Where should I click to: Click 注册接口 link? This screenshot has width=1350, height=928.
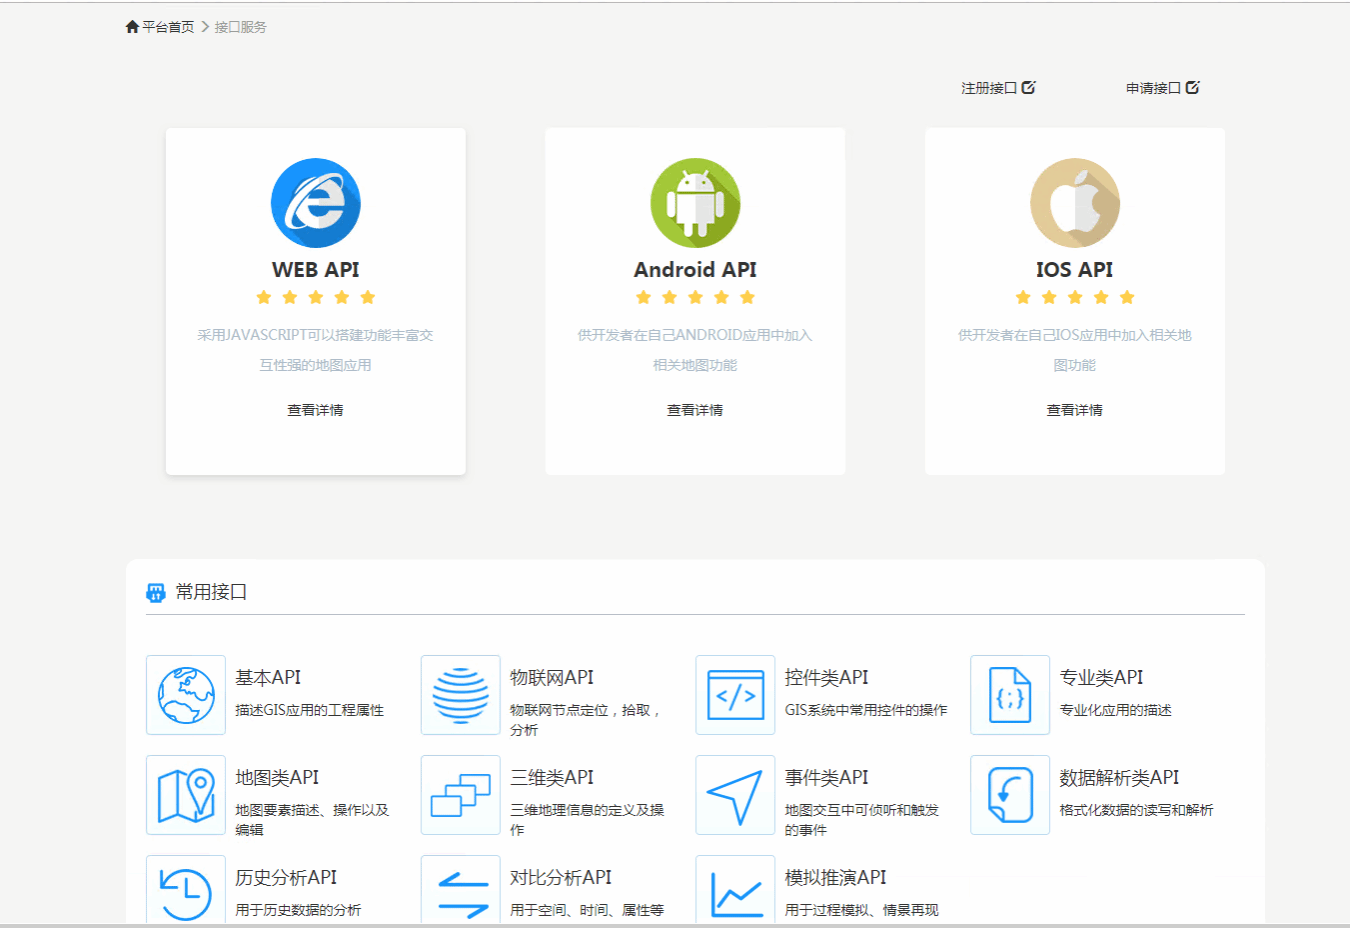point(989,88)
